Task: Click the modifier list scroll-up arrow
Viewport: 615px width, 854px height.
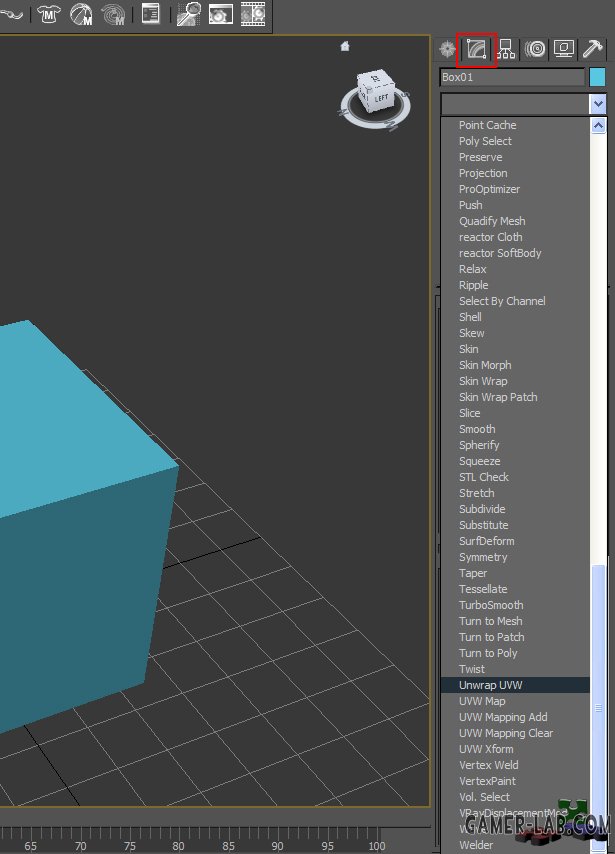Action: pos(598,126)
